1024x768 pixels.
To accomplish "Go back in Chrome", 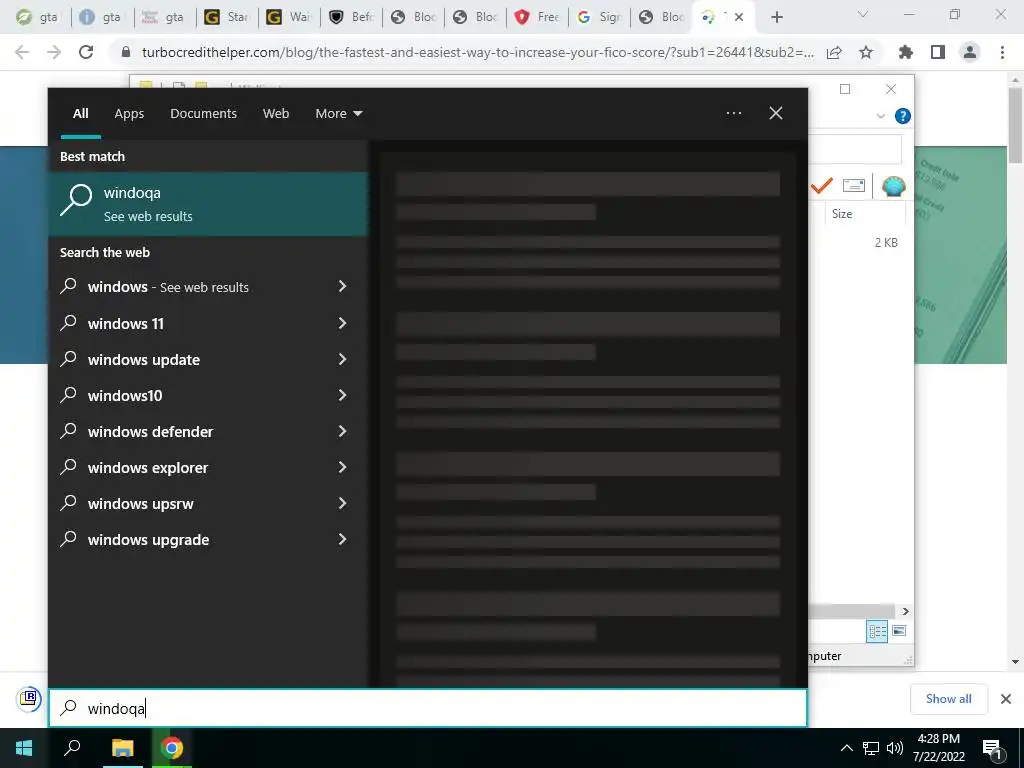I will pos(22,52).
